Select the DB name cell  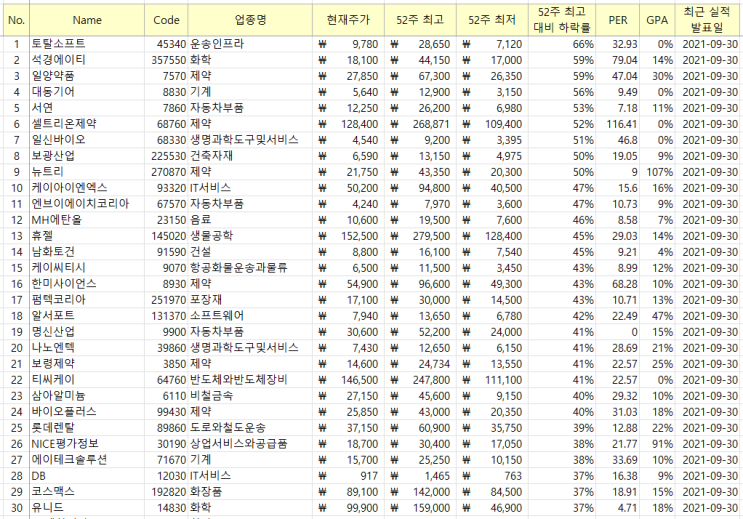87,476
